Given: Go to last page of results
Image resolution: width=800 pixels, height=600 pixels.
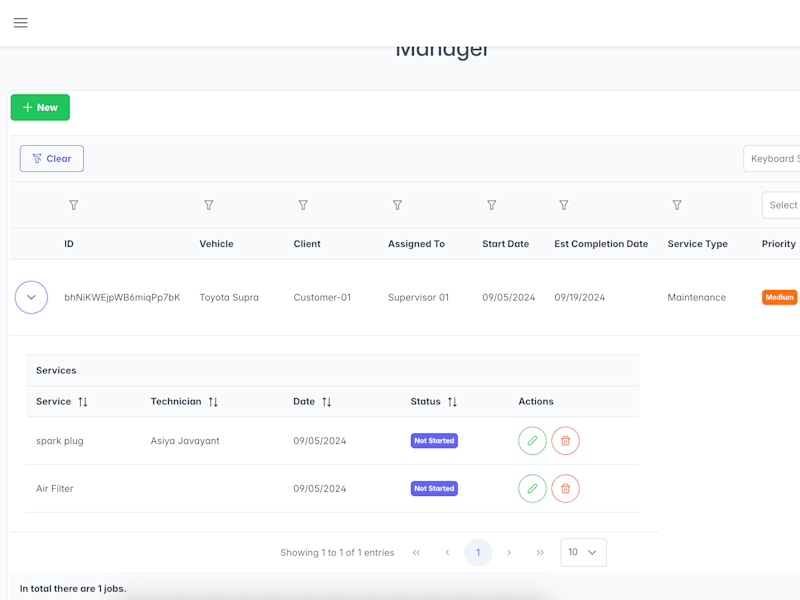Looking at the screenshot, I should [540, 553].
